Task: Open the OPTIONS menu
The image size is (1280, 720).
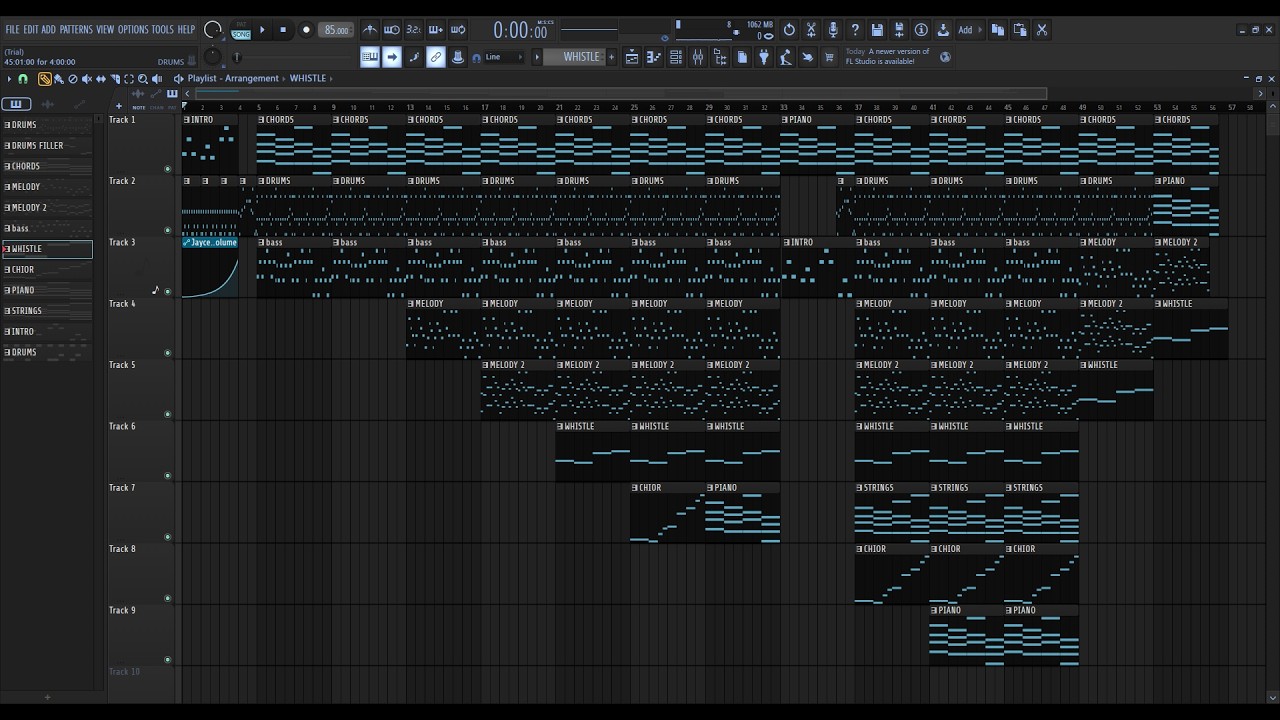Action: pos(133,29)
